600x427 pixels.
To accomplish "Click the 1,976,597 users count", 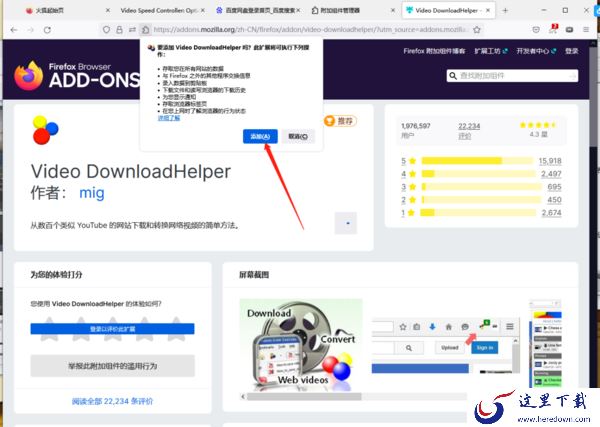I will (x=416, y=126).
